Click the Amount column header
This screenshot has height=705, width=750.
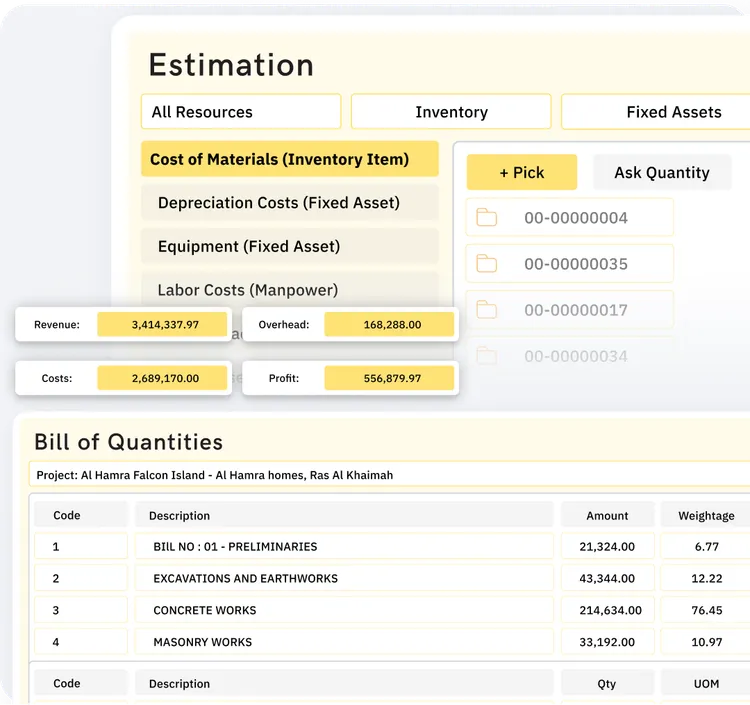coord(607,515)
